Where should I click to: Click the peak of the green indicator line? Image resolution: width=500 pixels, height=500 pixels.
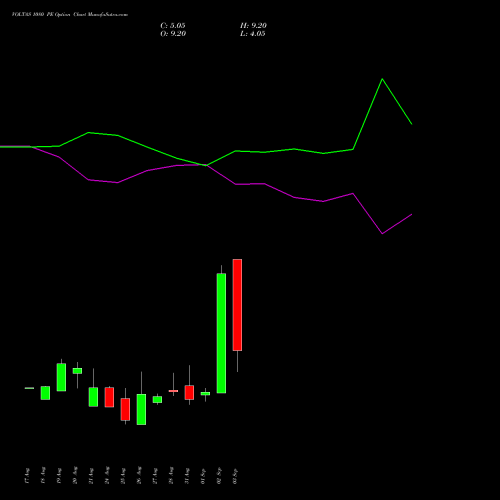382,79
